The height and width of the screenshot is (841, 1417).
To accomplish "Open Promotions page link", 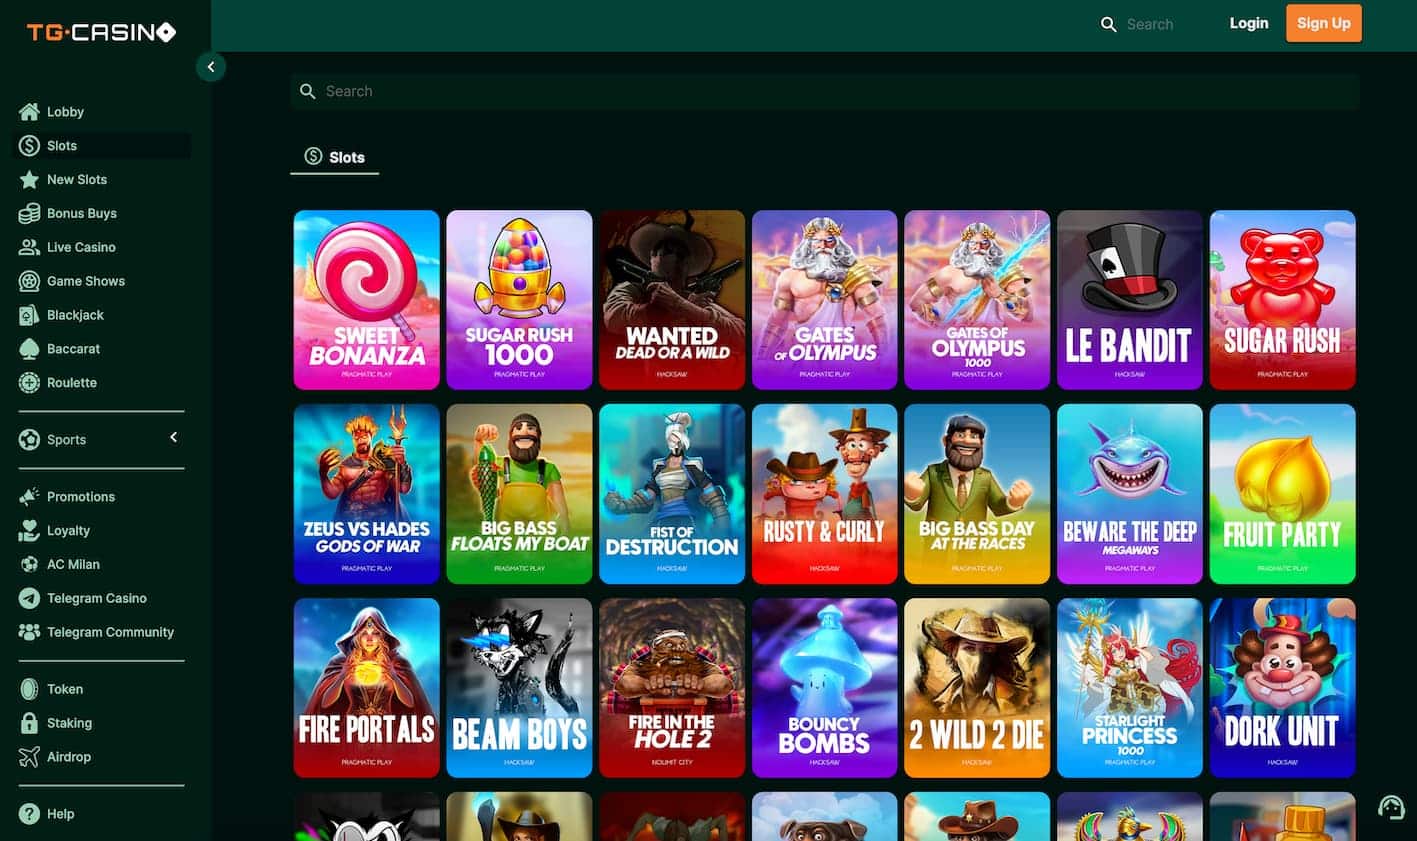I will click(x=81, y=497).
